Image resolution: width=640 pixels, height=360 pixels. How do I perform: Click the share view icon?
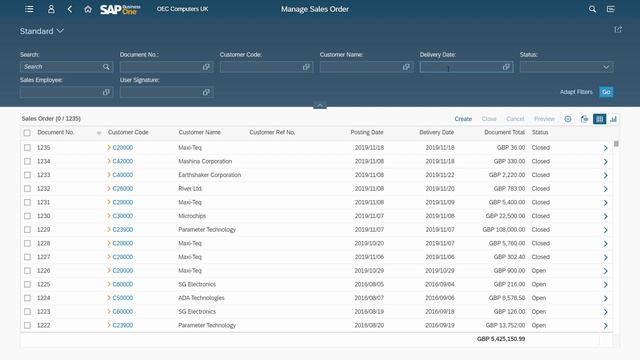(618, 30)
